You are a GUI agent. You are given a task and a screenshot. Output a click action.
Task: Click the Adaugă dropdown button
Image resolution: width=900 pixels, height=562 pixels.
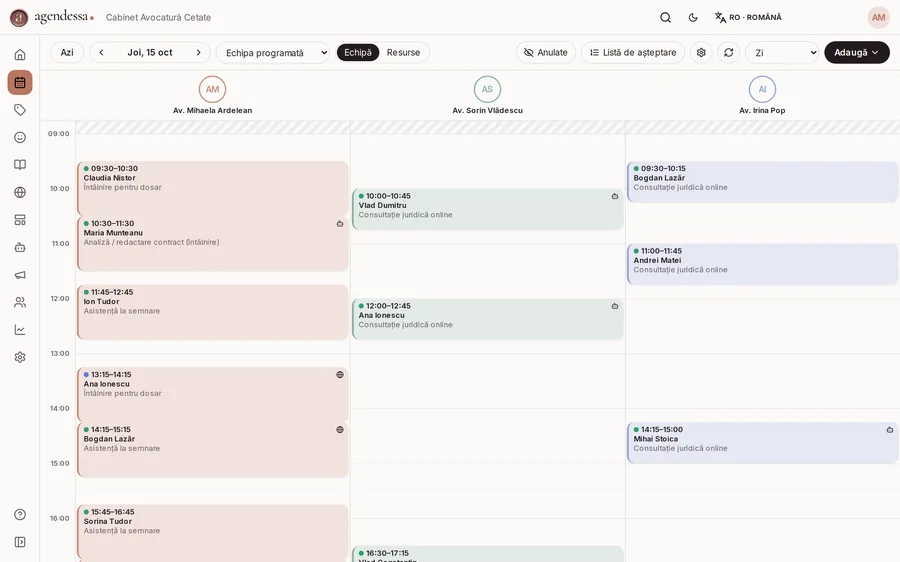pos(856,52)
